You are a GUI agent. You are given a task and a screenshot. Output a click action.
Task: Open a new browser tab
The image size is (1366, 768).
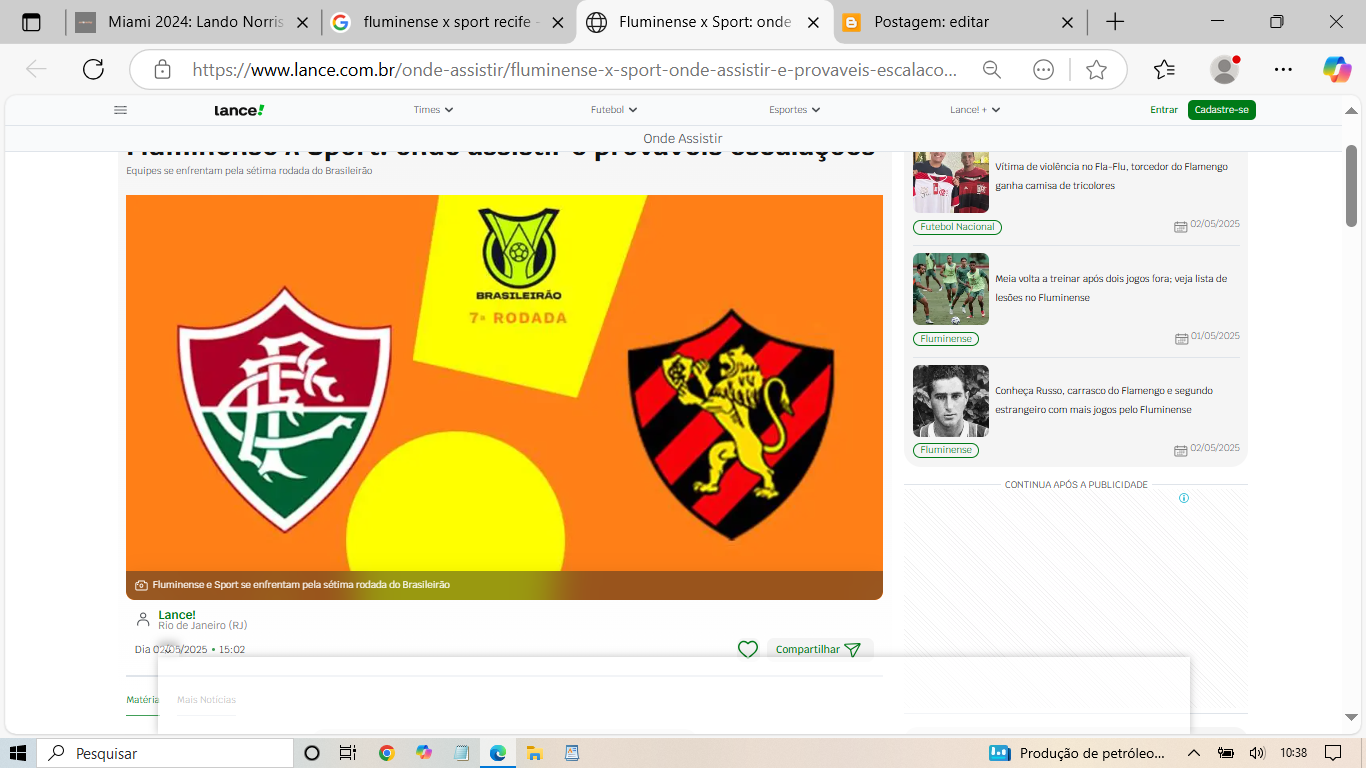pos(1115,22)
